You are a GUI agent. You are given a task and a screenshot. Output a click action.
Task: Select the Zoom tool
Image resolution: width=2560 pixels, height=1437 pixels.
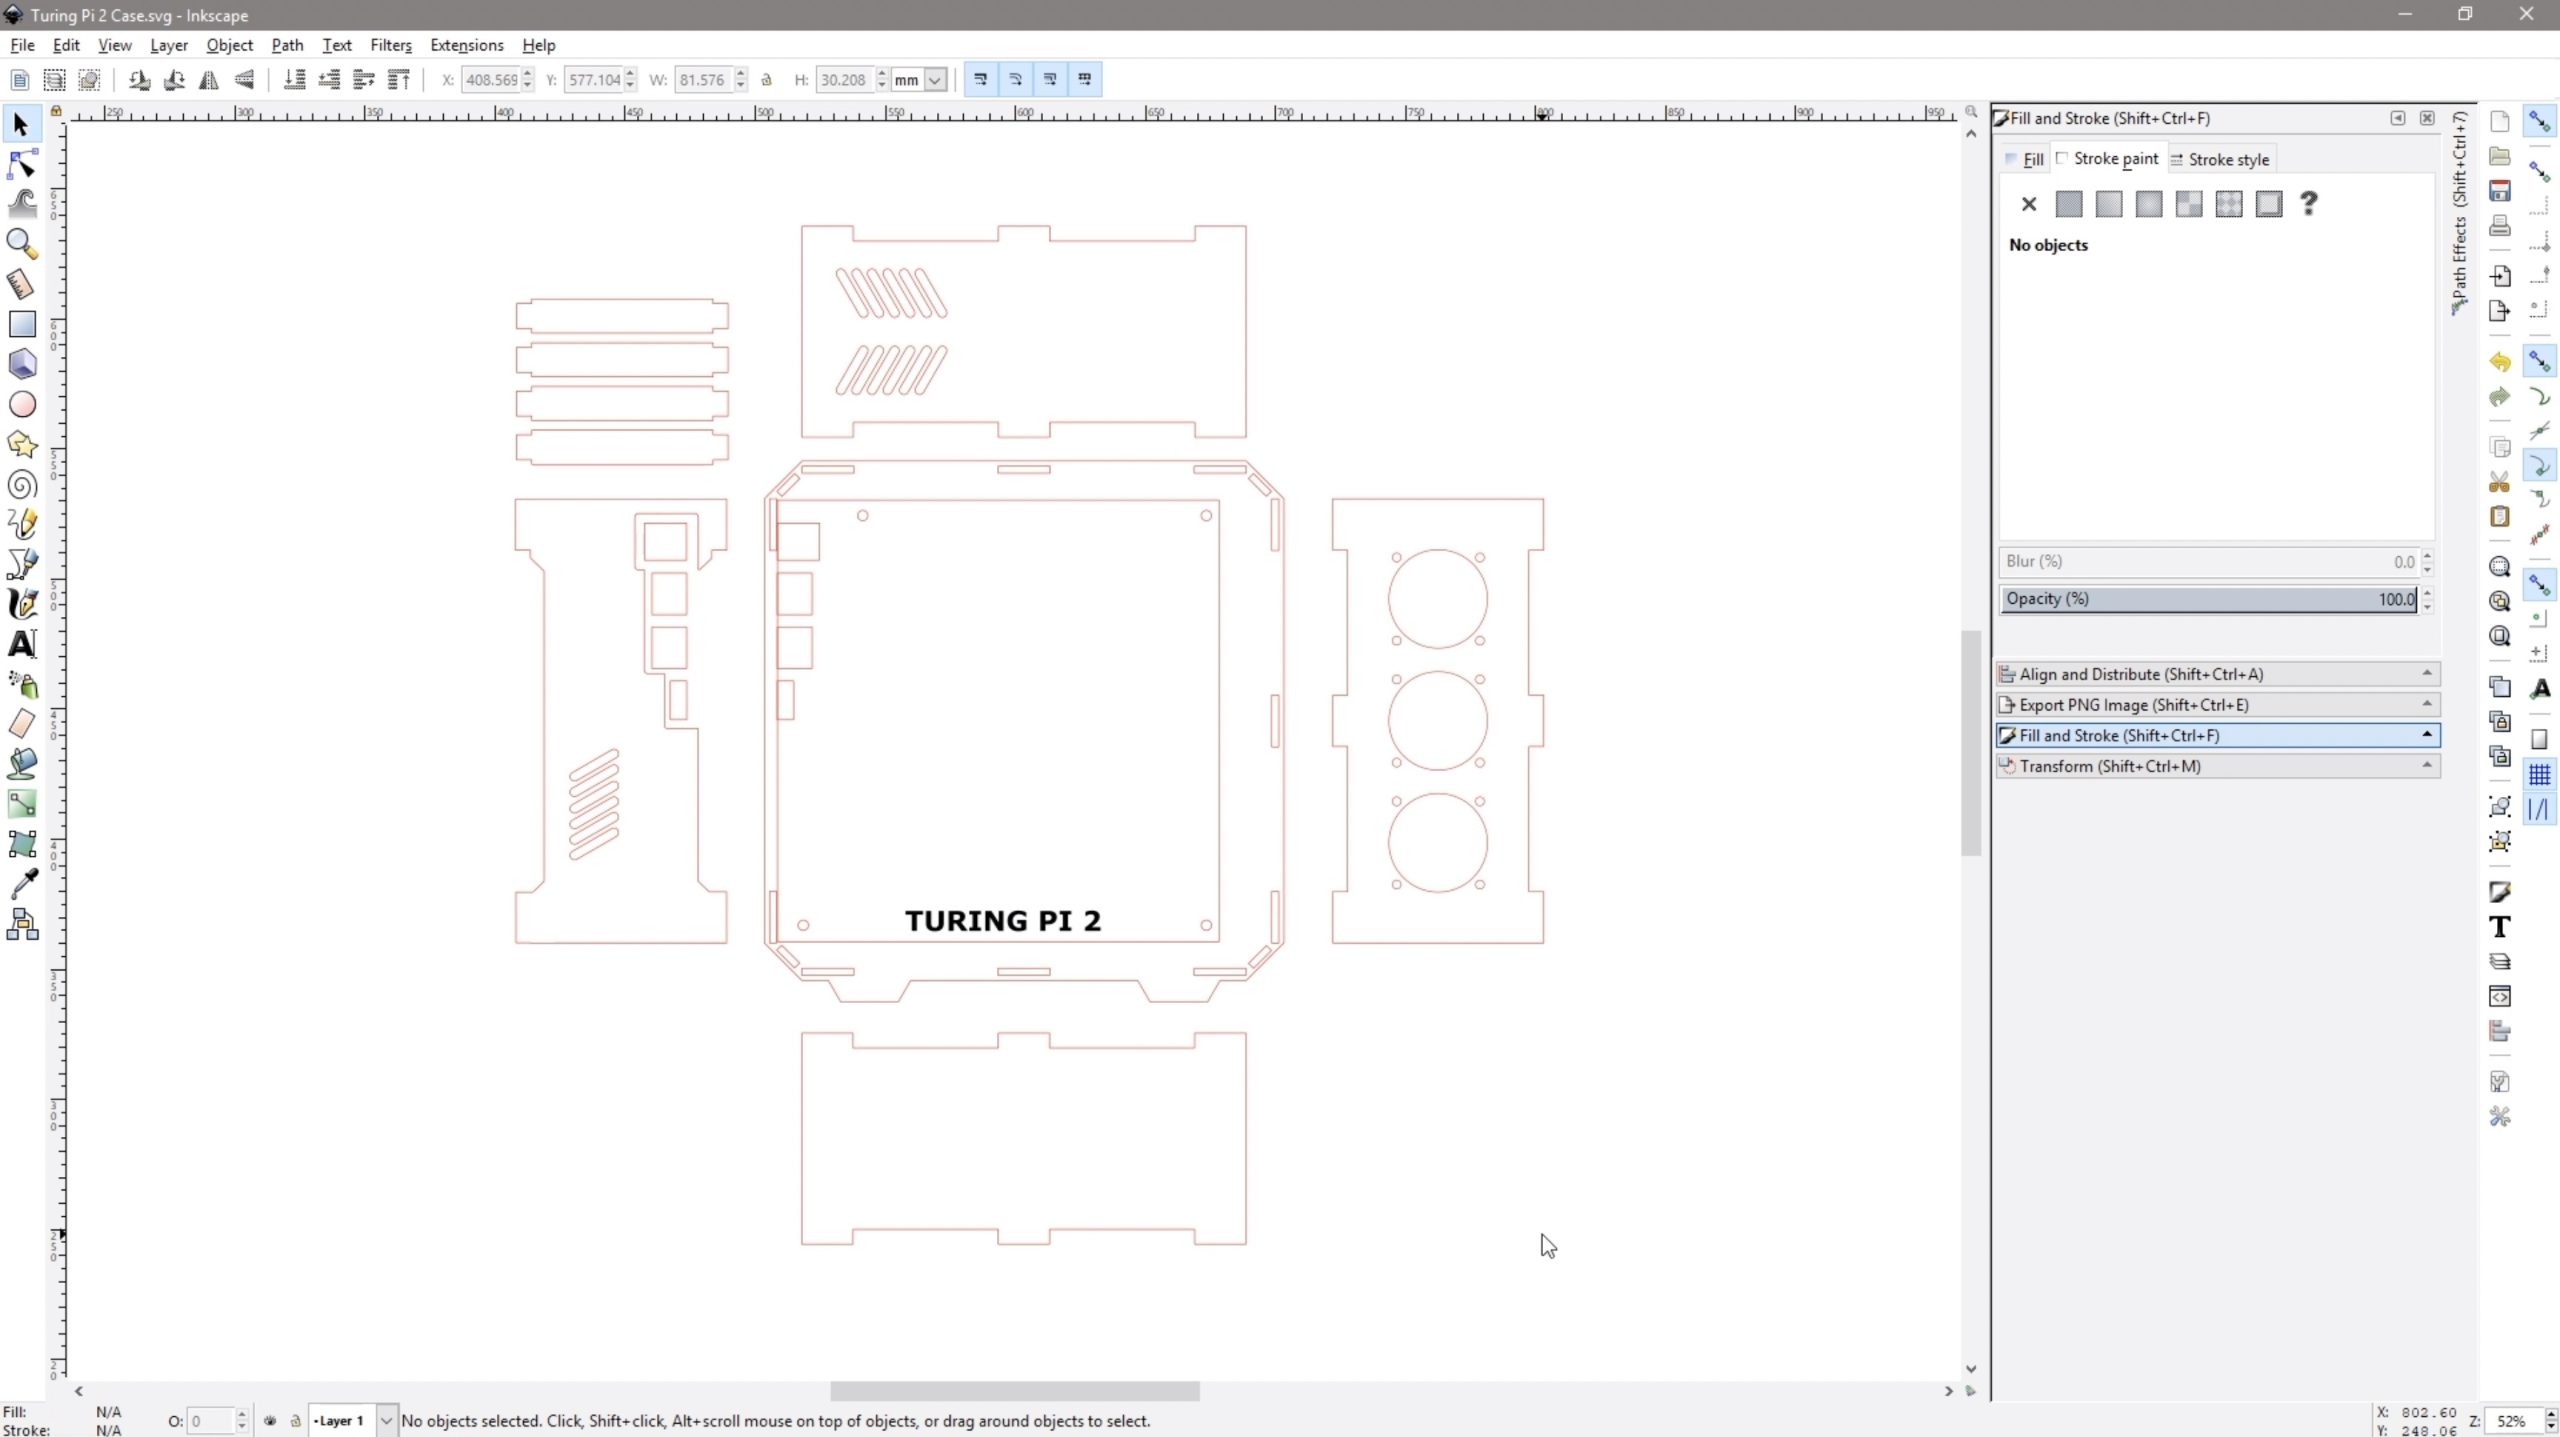tap(22, 244)
